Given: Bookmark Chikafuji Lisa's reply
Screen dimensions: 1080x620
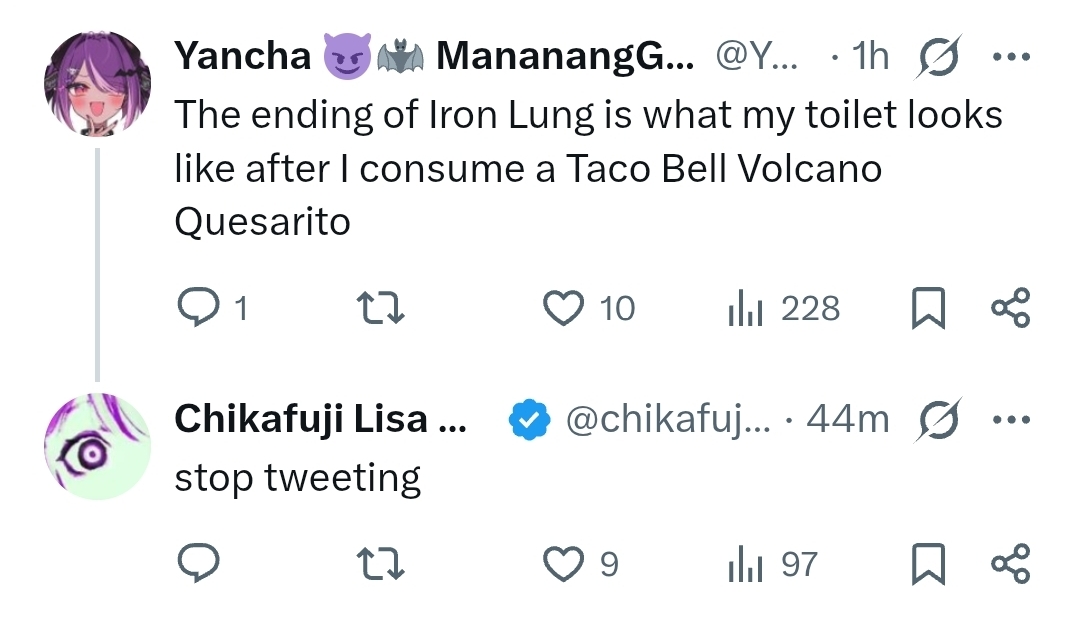Looking at the screenshot, I should pos(929,565).
